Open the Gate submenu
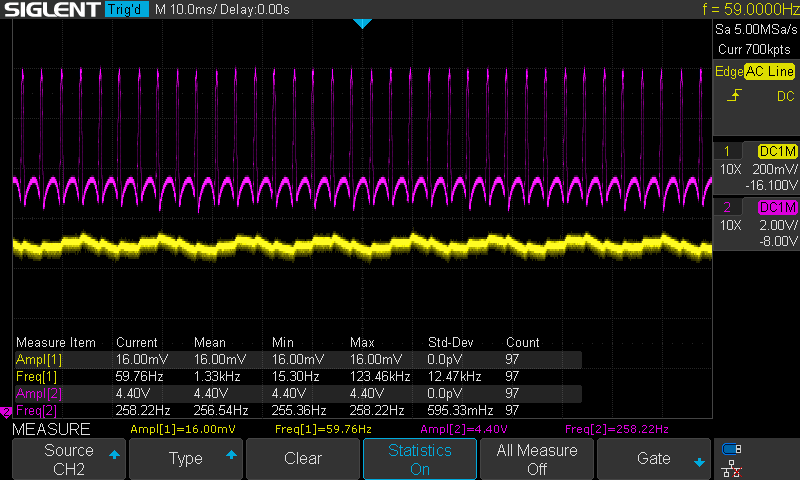The width and height of the screenshot is (800, 480). (654, 460)
